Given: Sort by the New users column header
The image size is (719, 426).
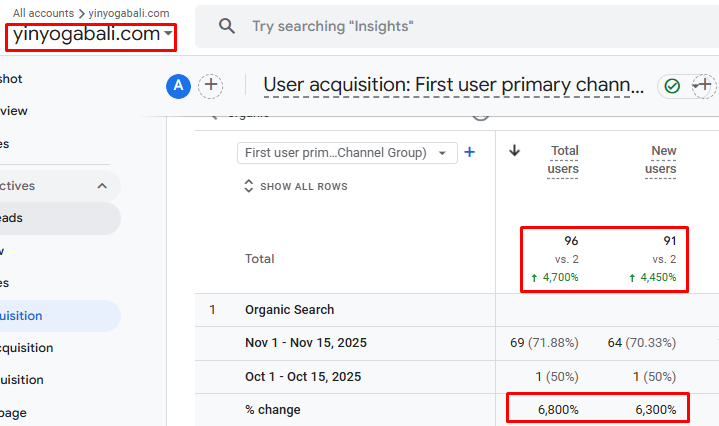Looking at the screenshot, I should (660, 160).
